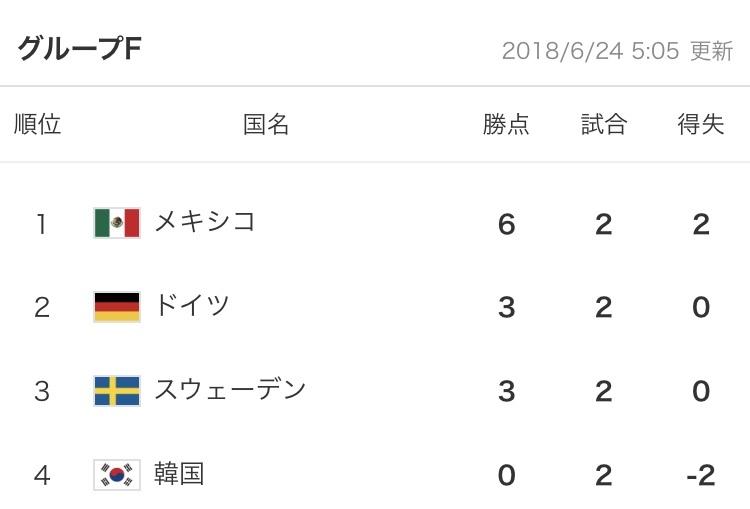The height and width of the screenshot is (509, 750).
Task: Open the スウェーデン team name
Action: tap(230, 390)
